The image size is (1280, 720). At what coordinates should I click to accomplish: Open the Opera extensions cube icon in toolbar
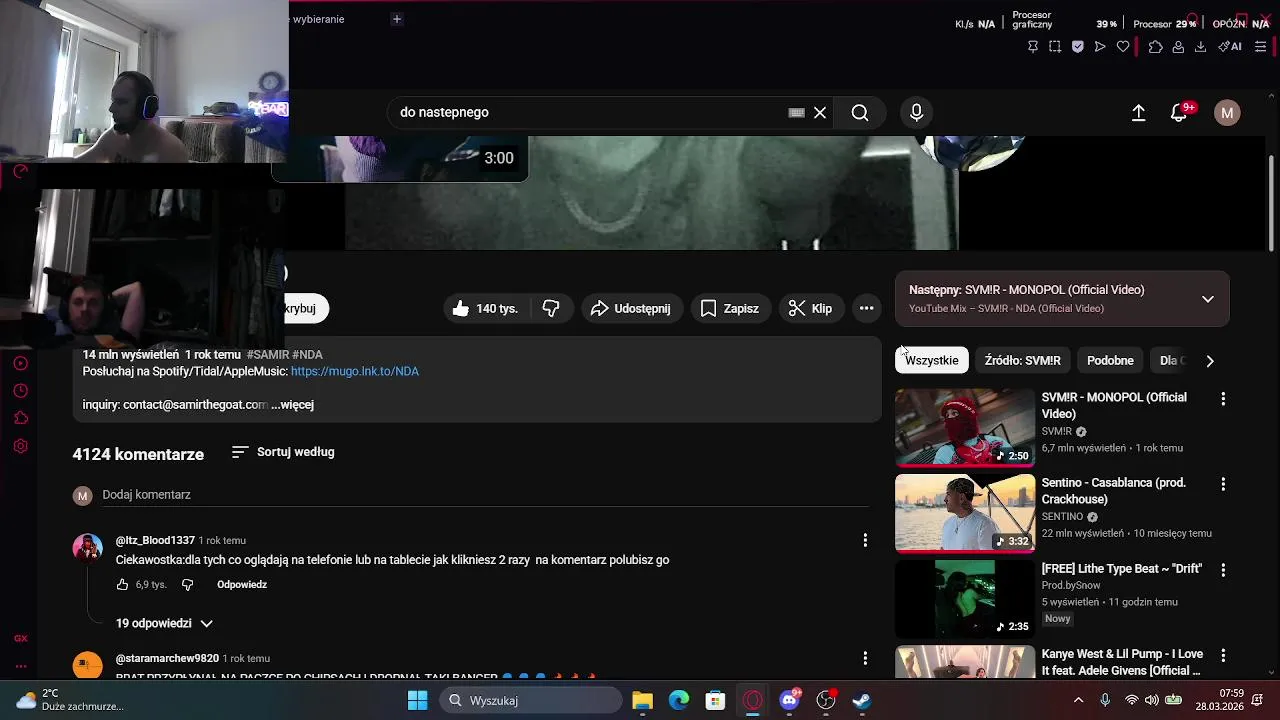(1155, 46)
